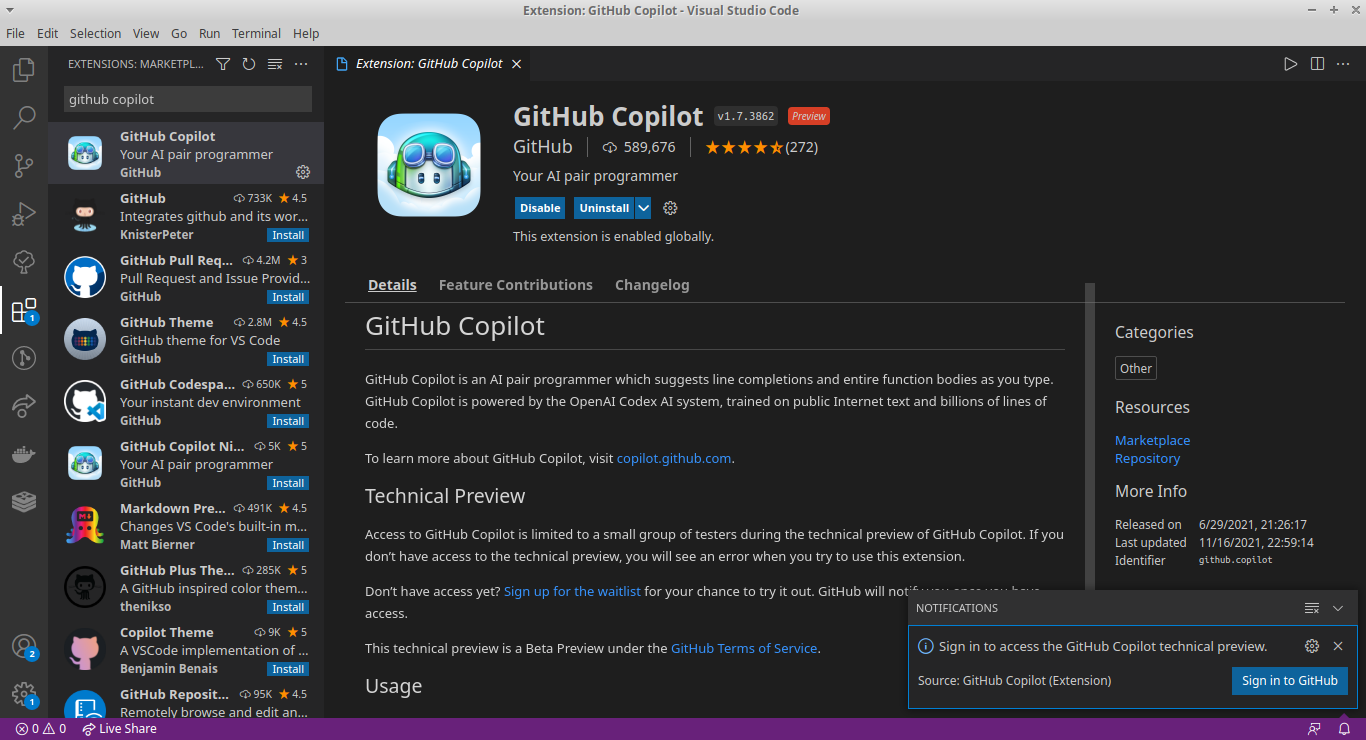
Task: Click the extension search input field
Action: click(188, 99)
